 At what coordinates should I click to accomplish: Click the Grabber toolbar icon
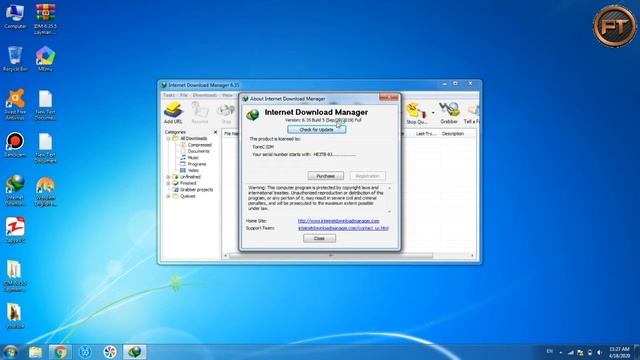(449, 113)
